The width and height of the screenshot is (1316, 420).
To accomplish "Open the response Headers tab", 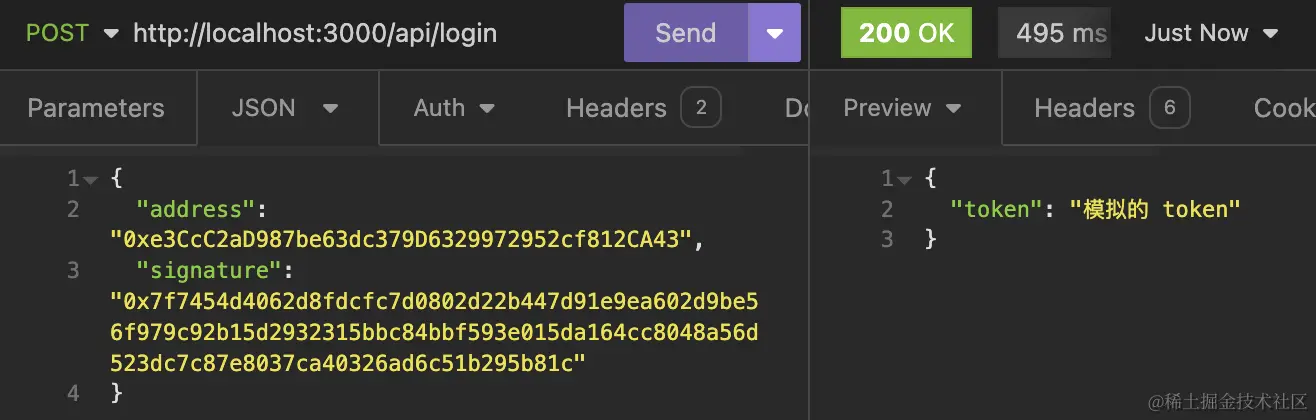I will pyautogui.click(x=1084, y=108).
